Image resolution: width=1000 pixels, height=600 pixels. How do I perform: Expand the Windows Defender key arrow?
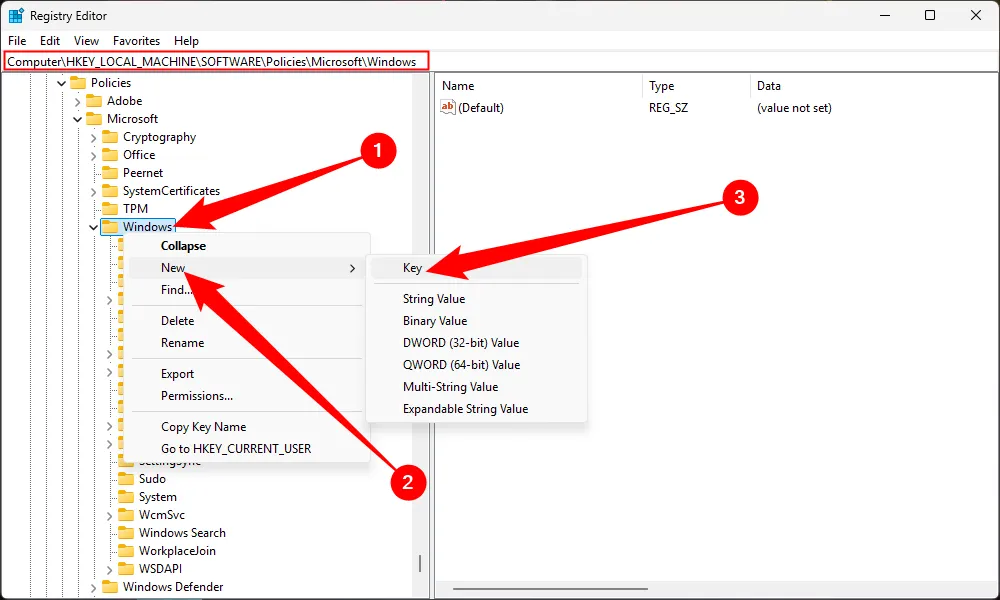tap(94, 587)
